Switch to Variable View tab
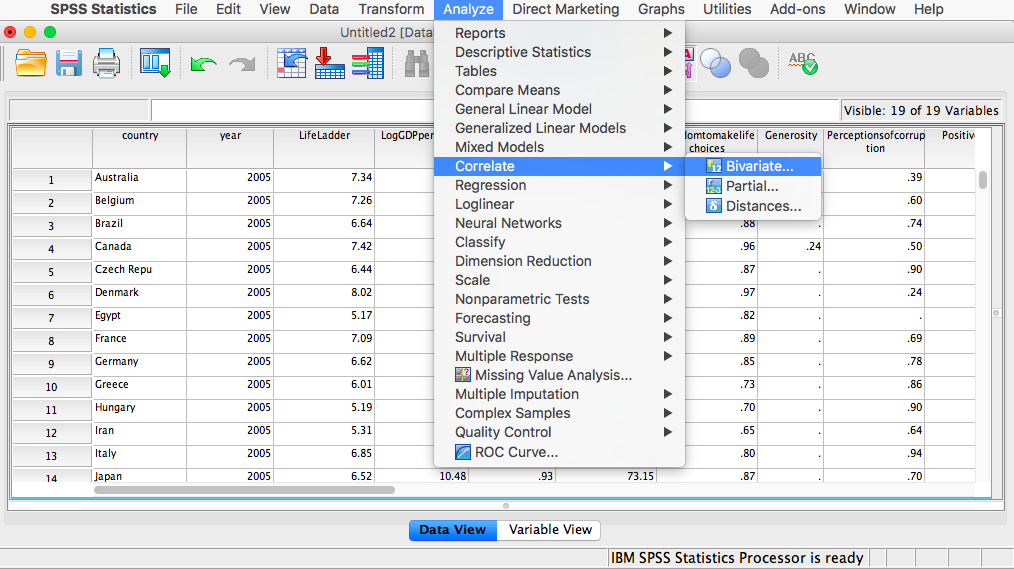Viewport: 1014px width, 569px height. 550,530
